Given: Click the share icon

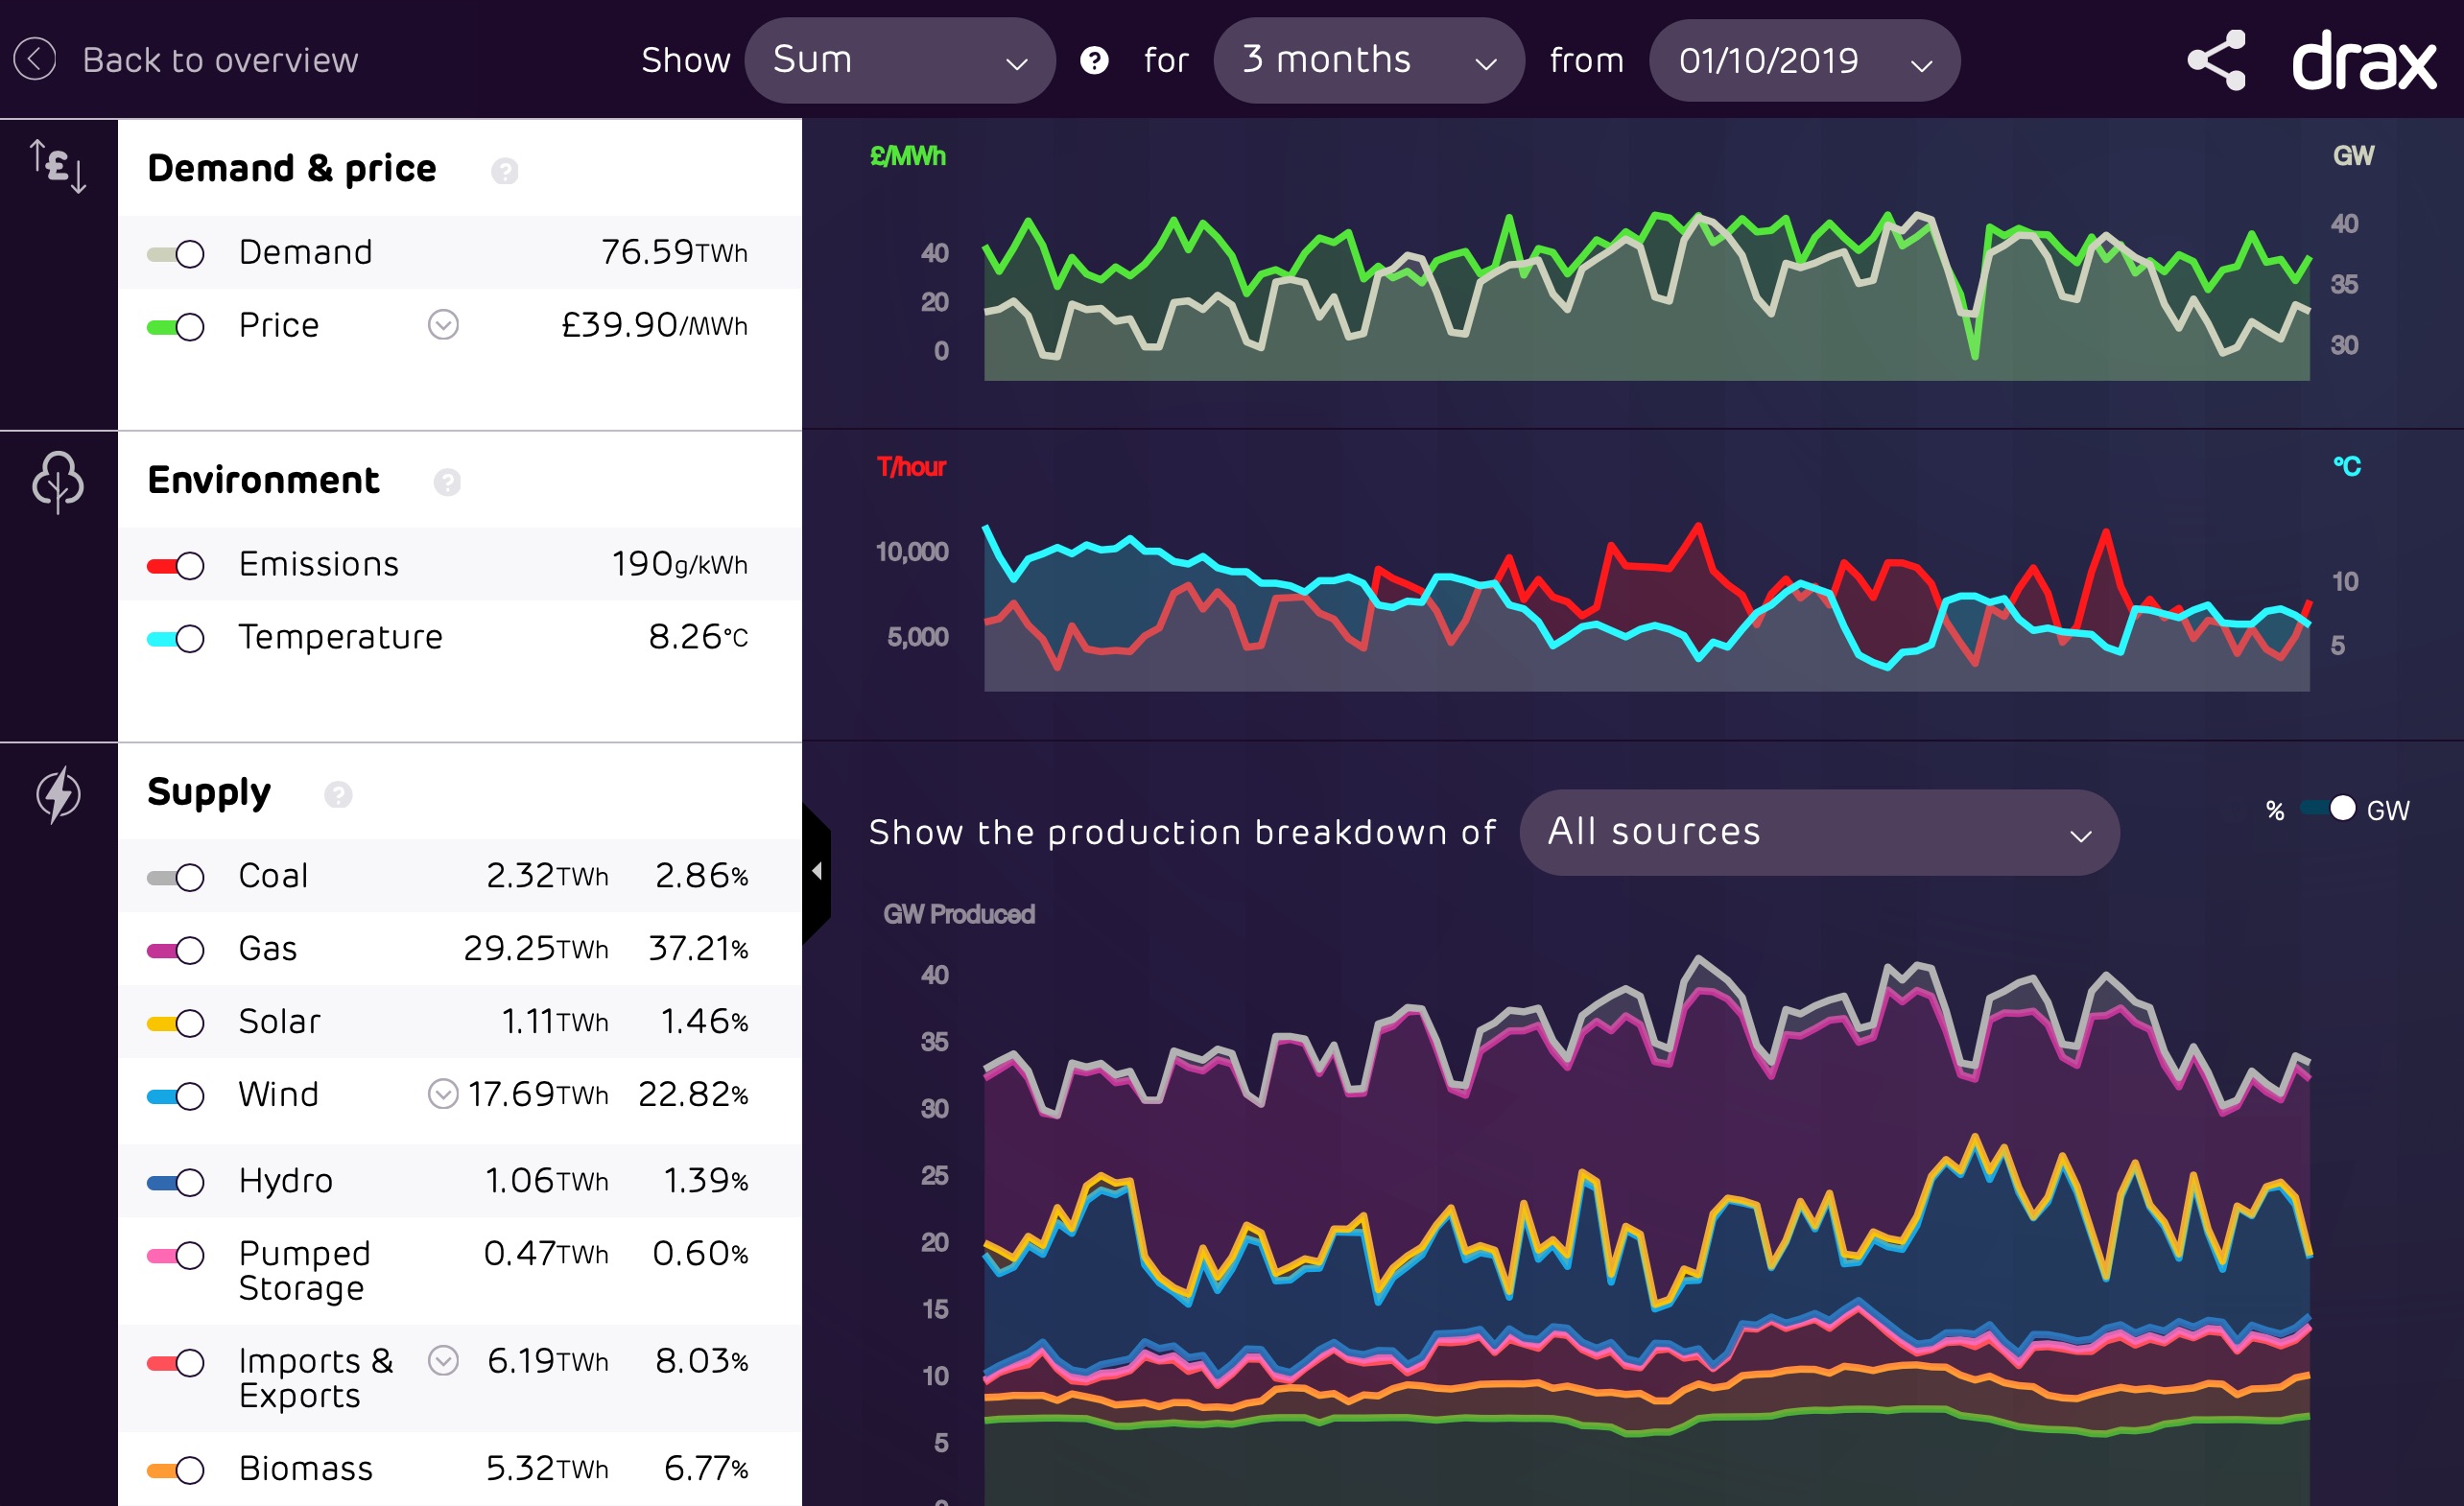Looking at the screenshot, I should tap(2217, 60).
